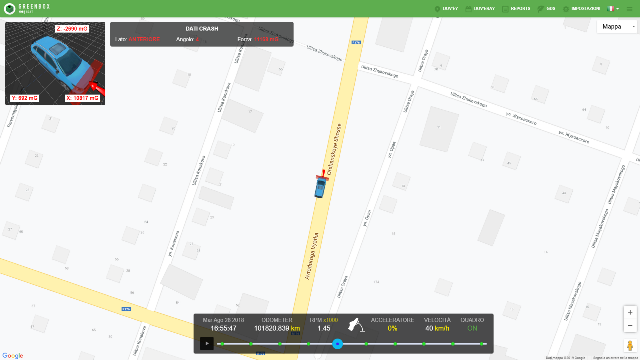
Task: Click the accelerator pedal icon
Action: coord(356,325)
